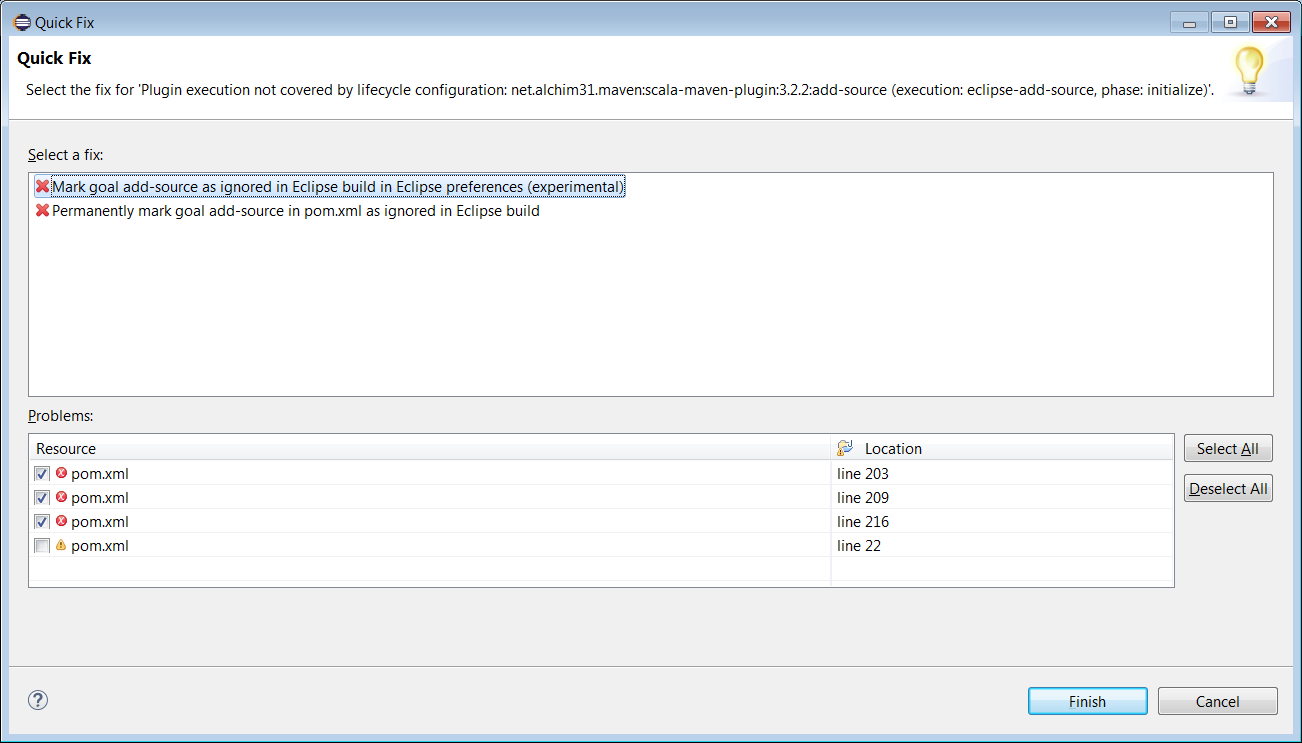Click the red X icon beside experimental fix
This screenshot has height=743, width=1302.
point(42,187)
